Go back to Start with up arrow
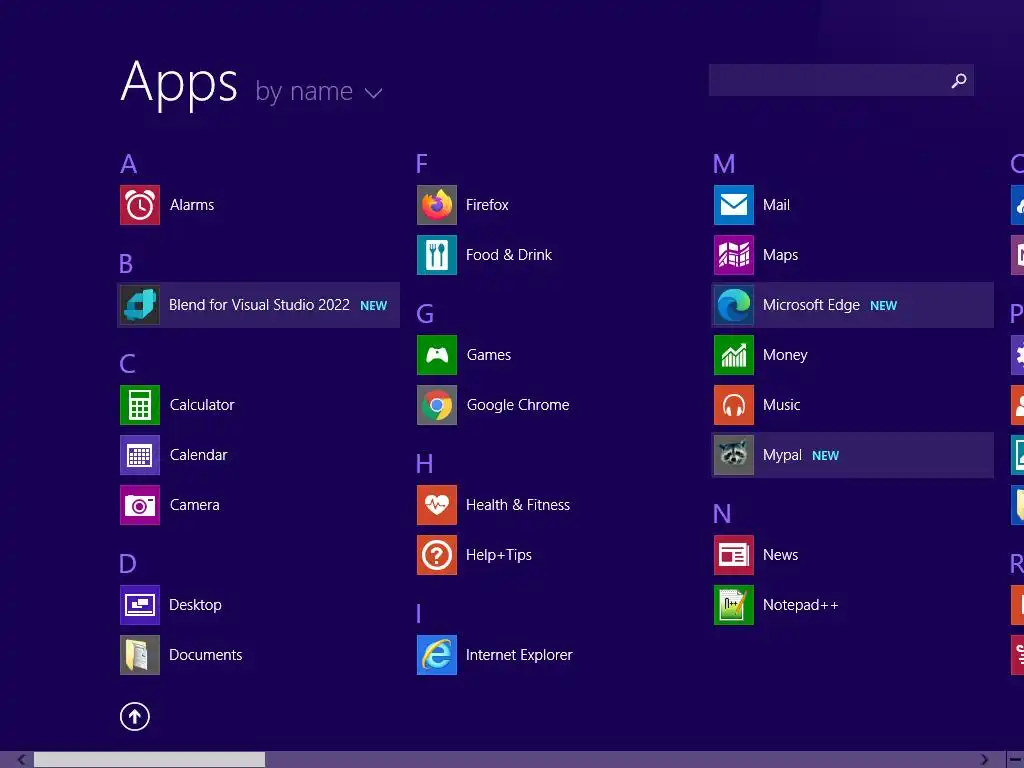Viewport: 1024px width, 768px height. tap(135, 716)
